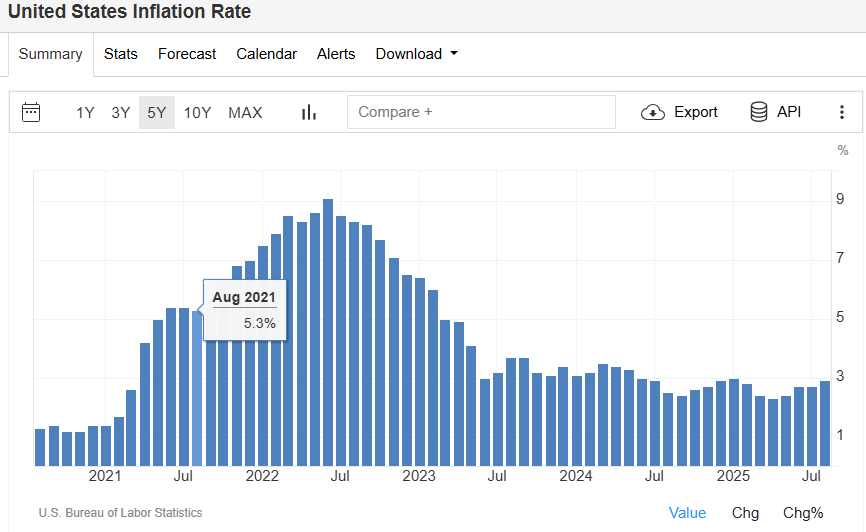Viewport: 866px width, 532px height.
Task: Select the 3Y time range
Action: click(121, 112)
